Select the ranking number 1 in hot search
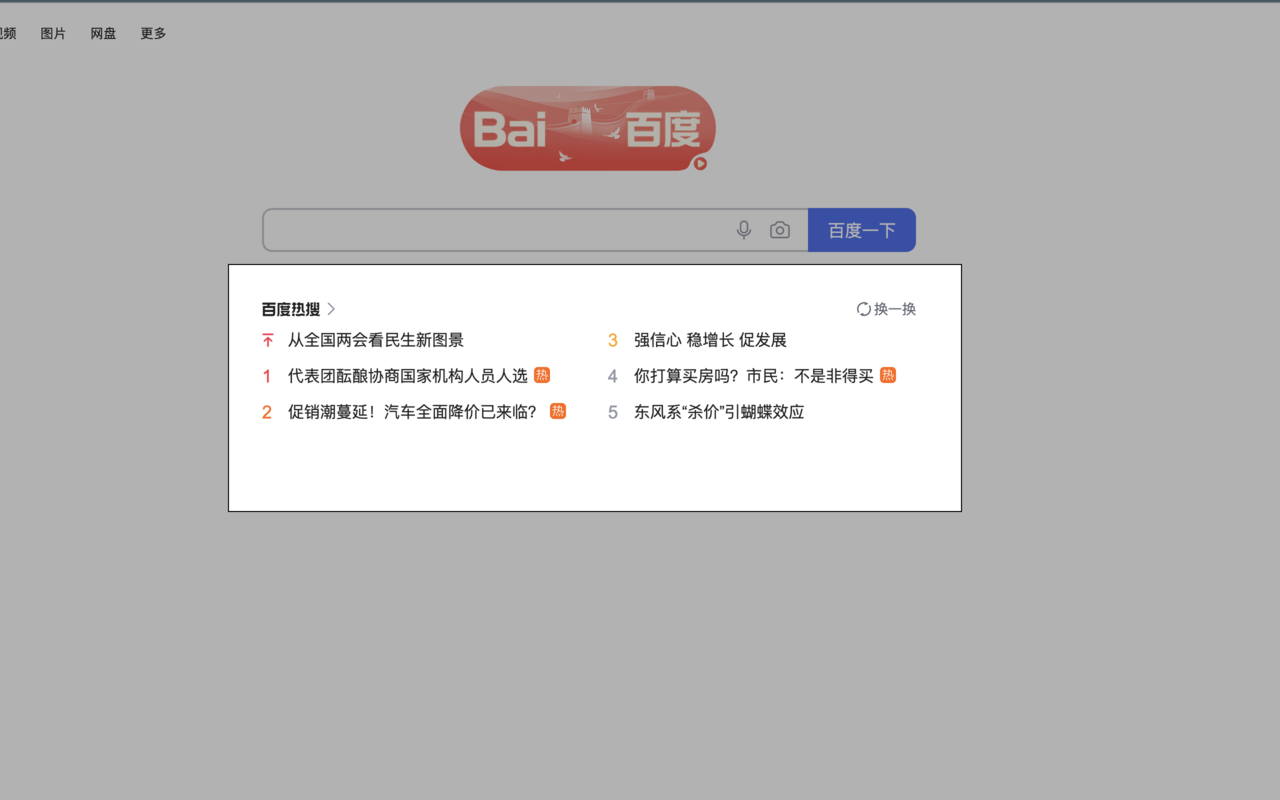The image size is (1280, 800). (266, 375)
